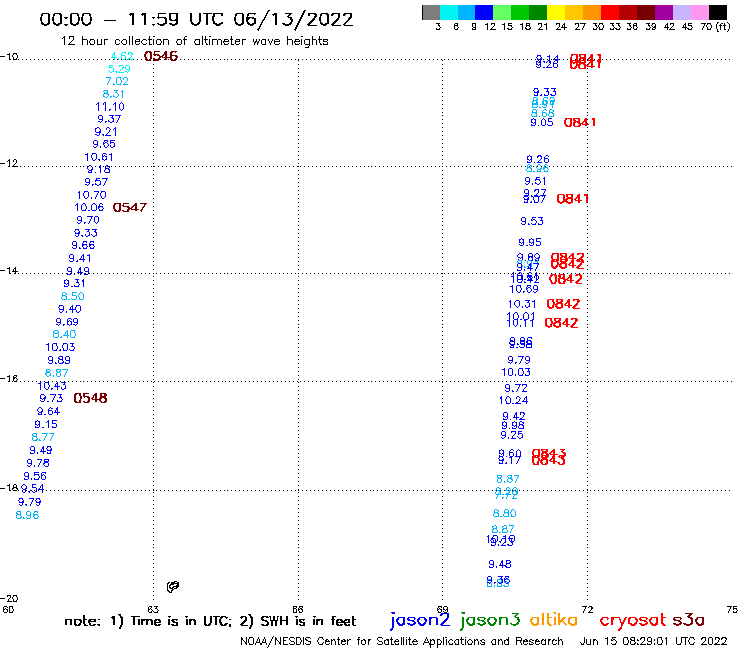This screenshot has width=740, height=650.
Task: Click the 0842 label beside 10.31
Action: [x=563, y=304]
